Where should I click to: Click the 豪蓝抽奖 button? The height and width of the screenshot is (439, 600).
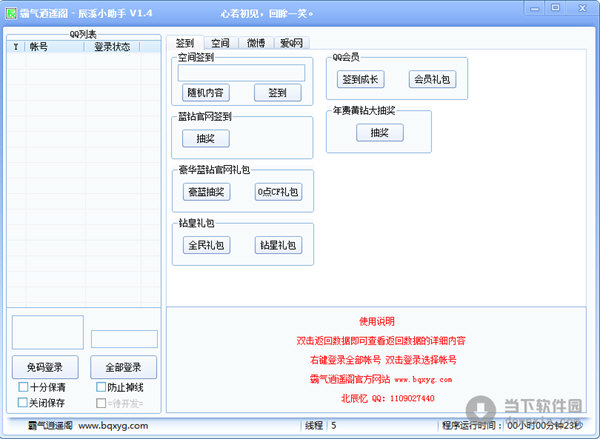(207, 192)
